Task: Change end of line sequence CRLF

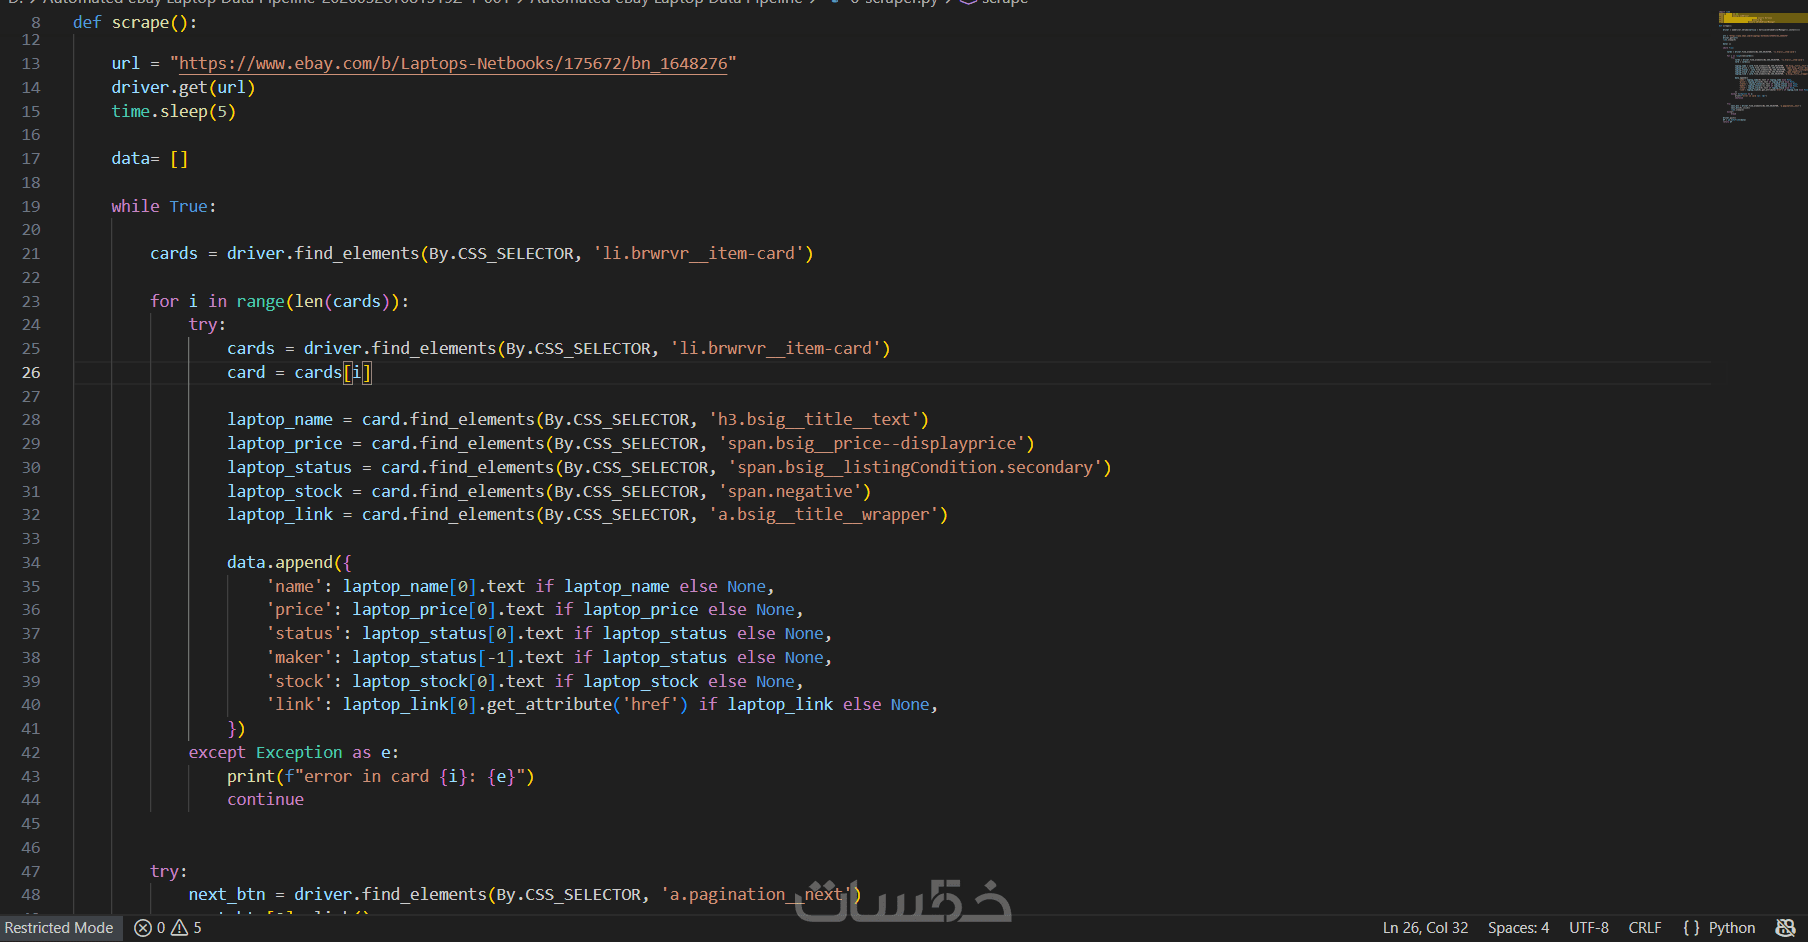Action: [x=1645, y=928]
